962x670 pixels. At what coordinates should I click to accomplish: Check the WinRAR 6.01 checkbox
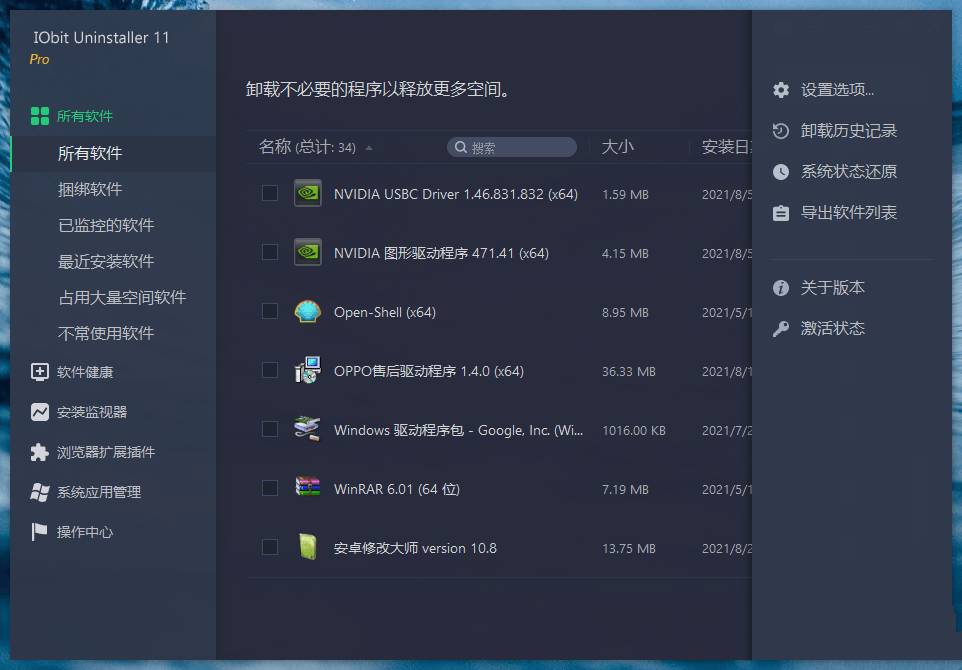click(269, 489)
